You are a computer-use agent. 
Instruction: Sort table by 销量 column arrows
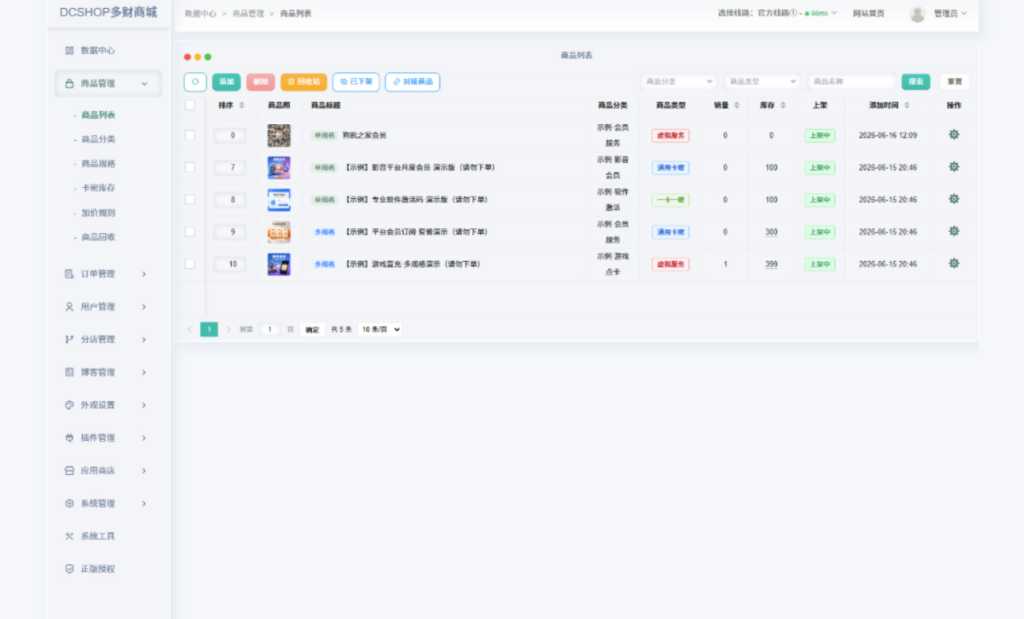[x=737, y=105]
